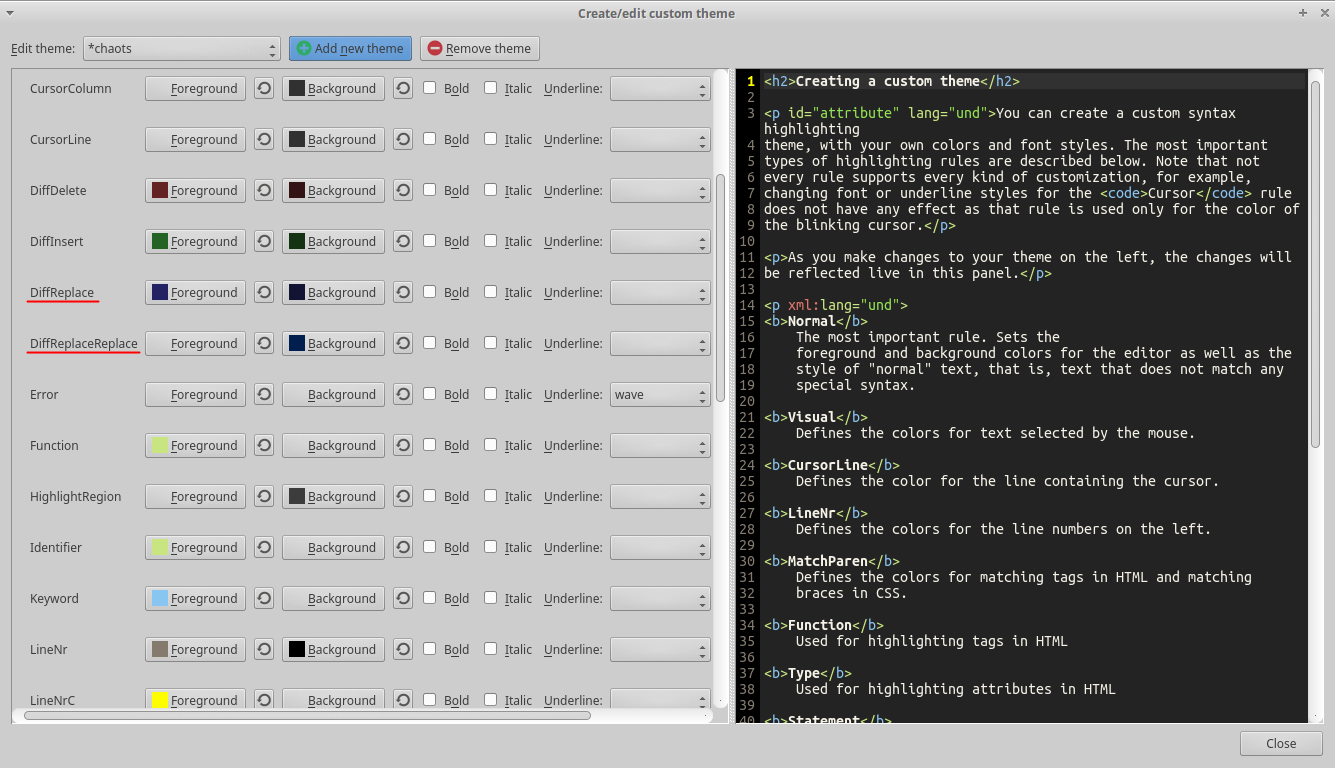Reset the Keyword background color
The image size is (1335, 768).
403,598
